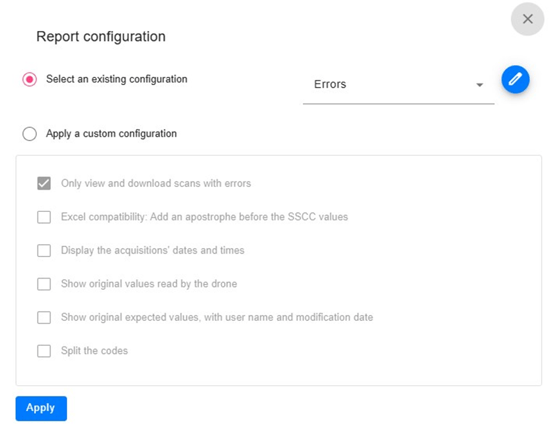Click the 'Select an existing configuration' label text

coord(117,79)
